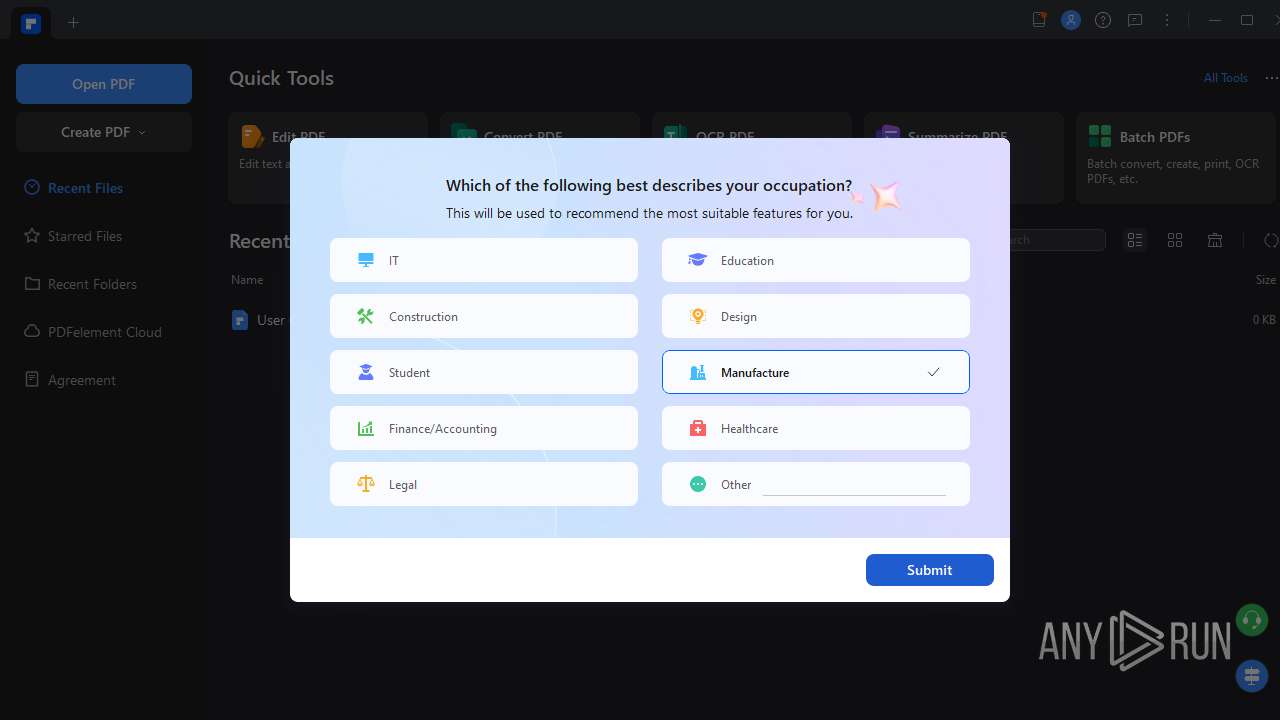
Task: Click the Starred Files star icon
Action: [32, 236]
